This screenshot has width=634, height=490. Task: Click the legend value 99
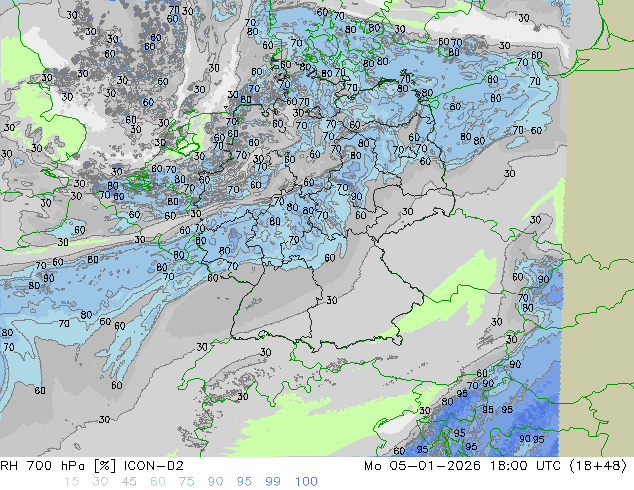[x=273, y=482]
